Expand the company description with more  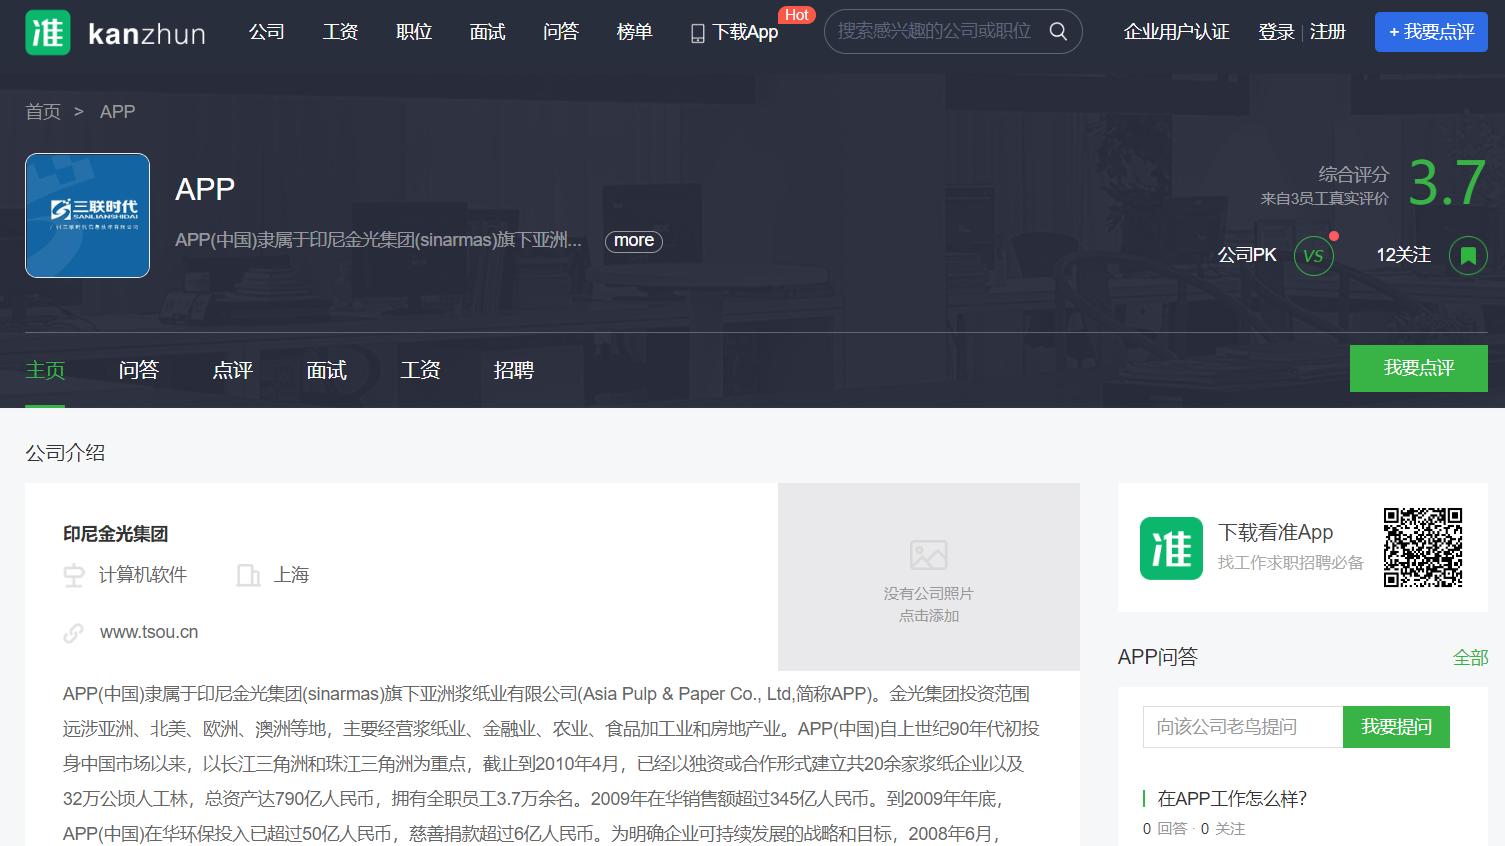click(x=633, y=241)
